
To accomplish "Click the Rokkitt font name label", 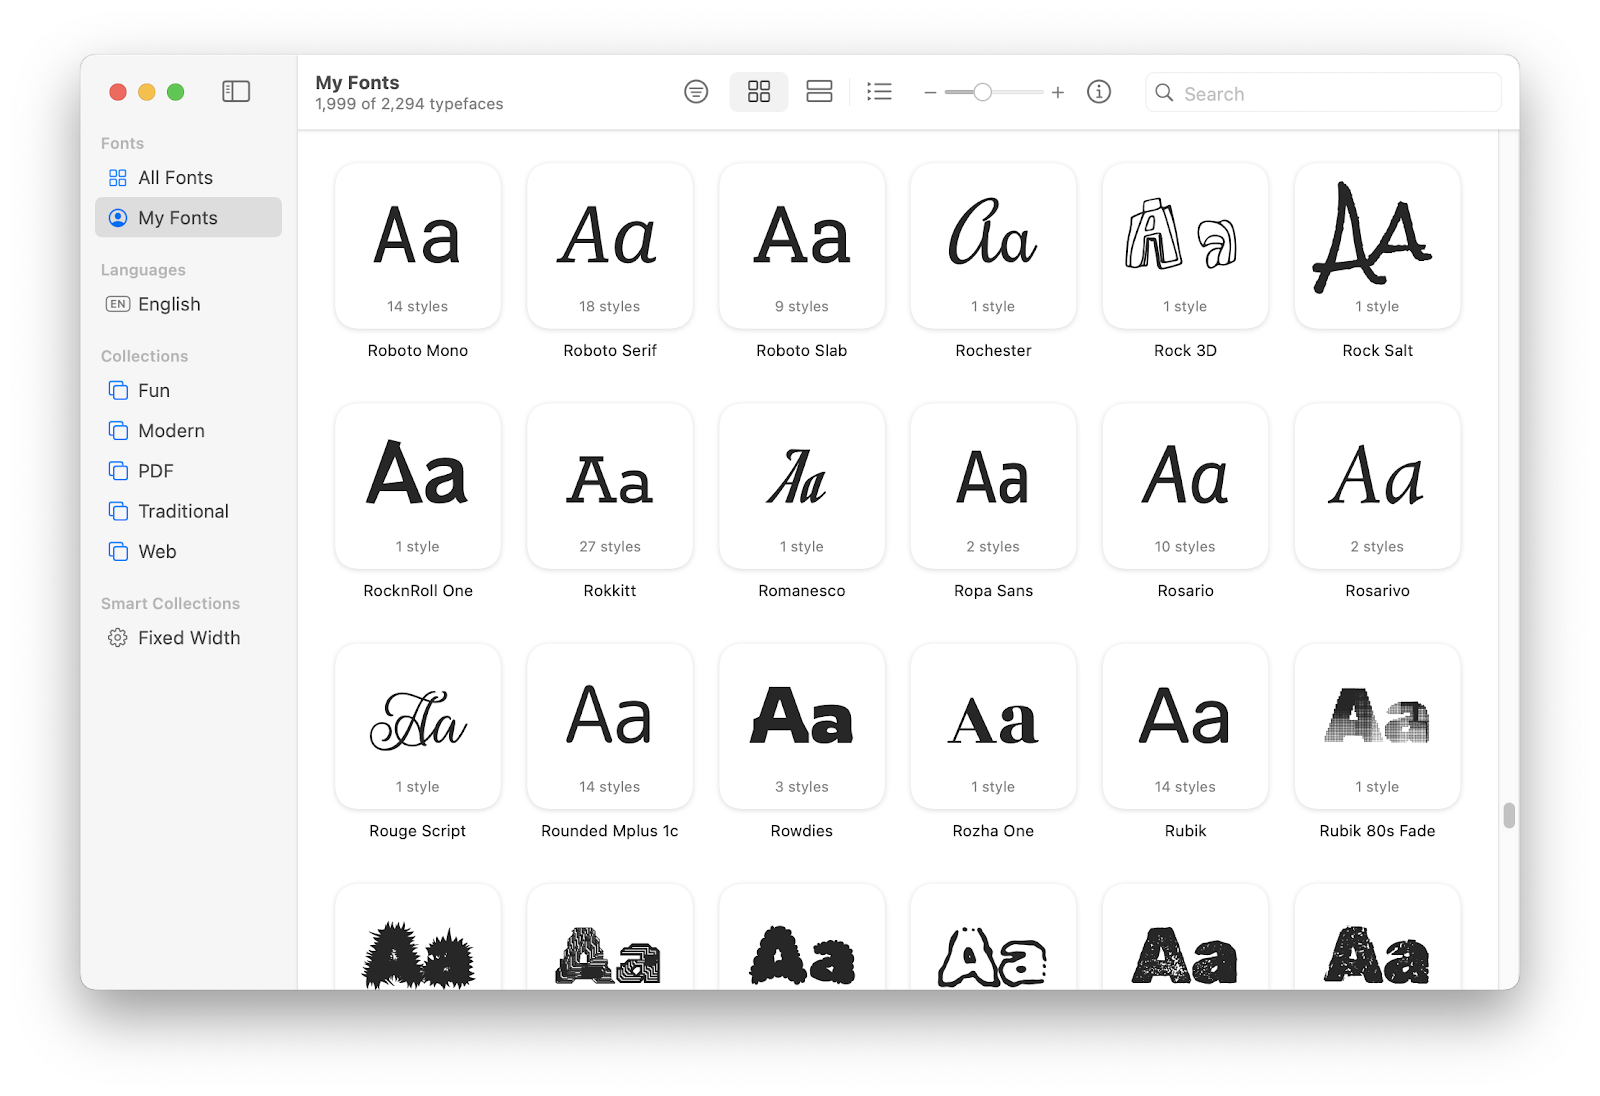I will 610,591.
